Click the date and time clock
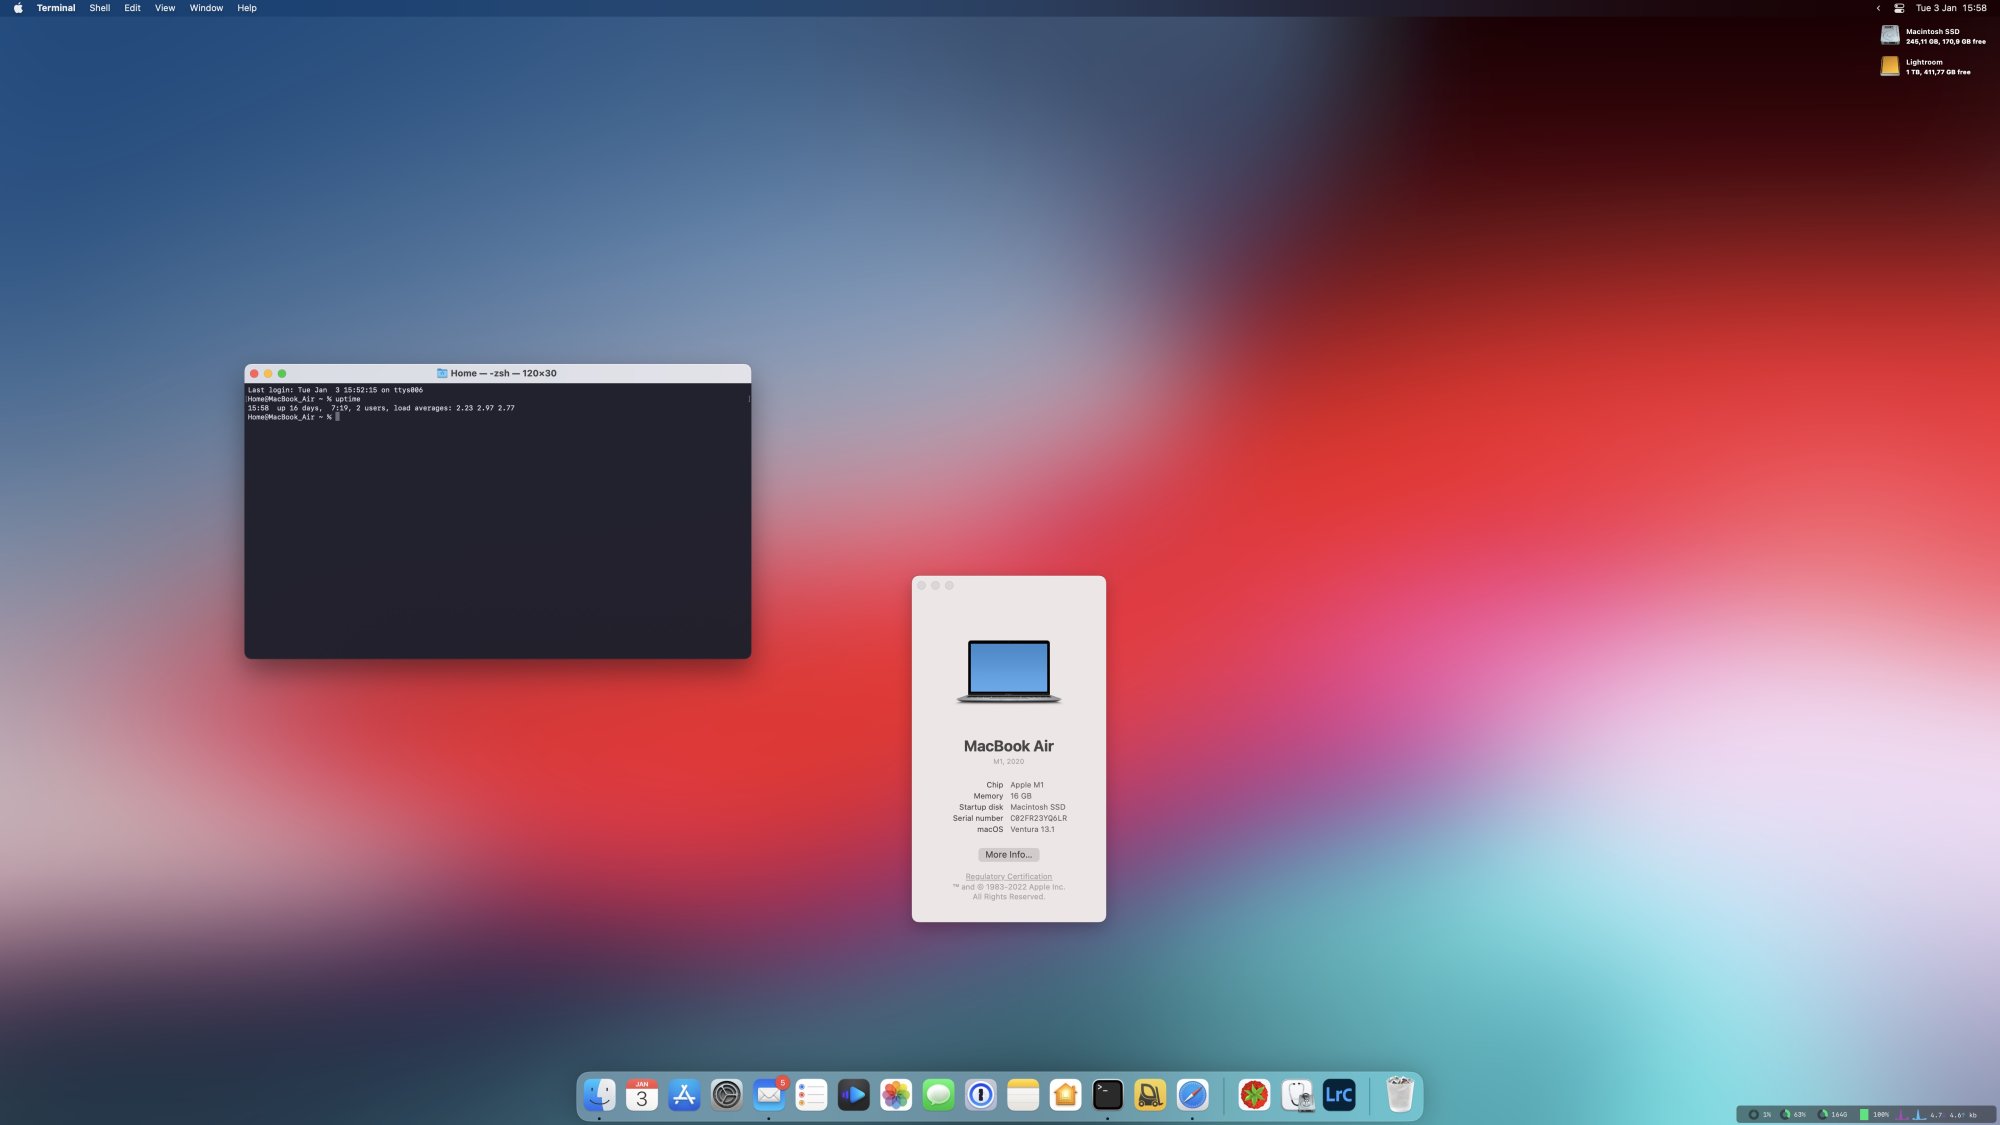Viewport: 2000px width, 1125px height. [1951, 8]
